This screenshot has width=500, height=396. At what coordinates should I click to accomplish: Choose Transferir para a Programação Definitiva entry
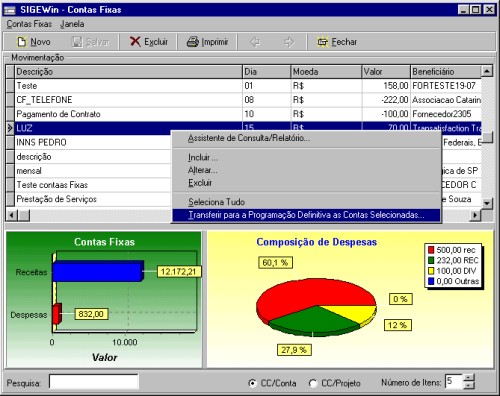[x=306, y=215]
